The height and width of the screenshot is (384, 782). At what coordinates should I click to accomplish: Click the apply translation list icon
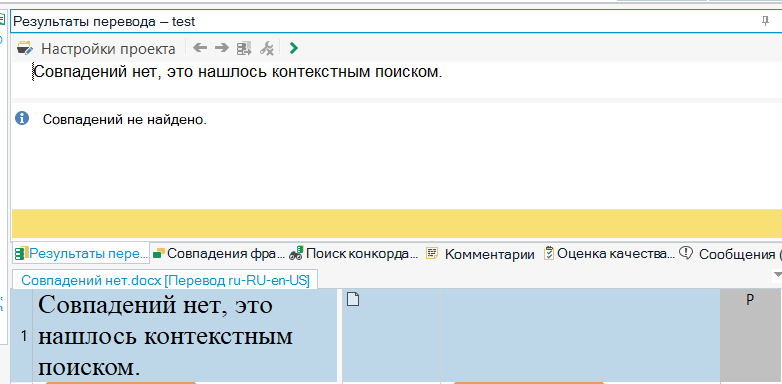(x=244, y=48)
